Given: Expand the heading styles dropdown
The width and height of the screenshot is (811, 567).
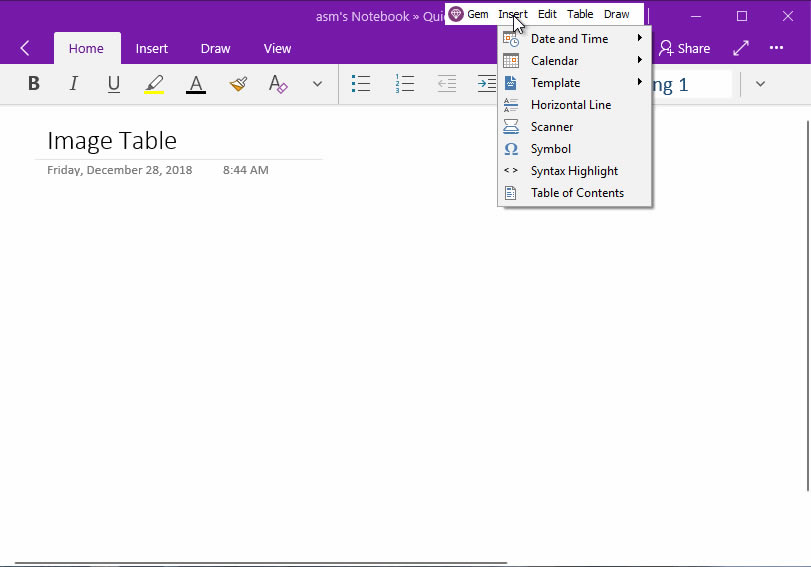Looking at the screenshot, I should pos(760,84).
